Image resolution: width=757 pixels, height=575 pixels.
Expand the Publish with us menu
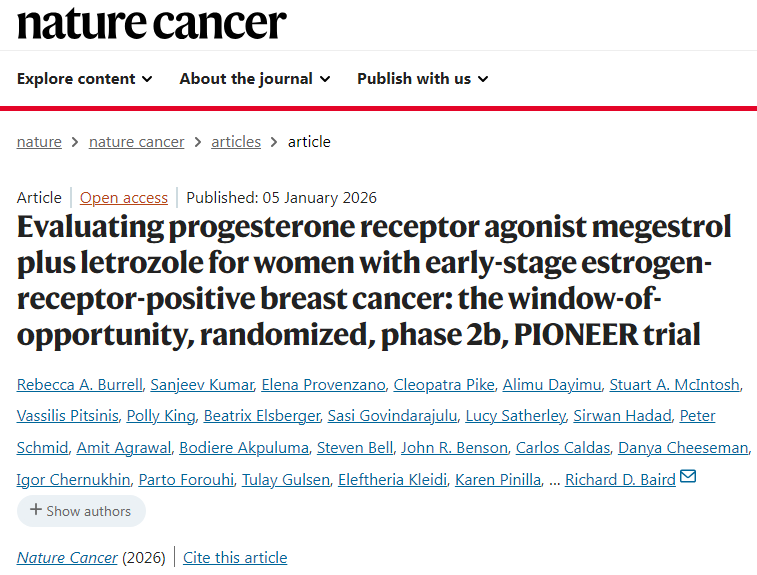click(422, 79)
